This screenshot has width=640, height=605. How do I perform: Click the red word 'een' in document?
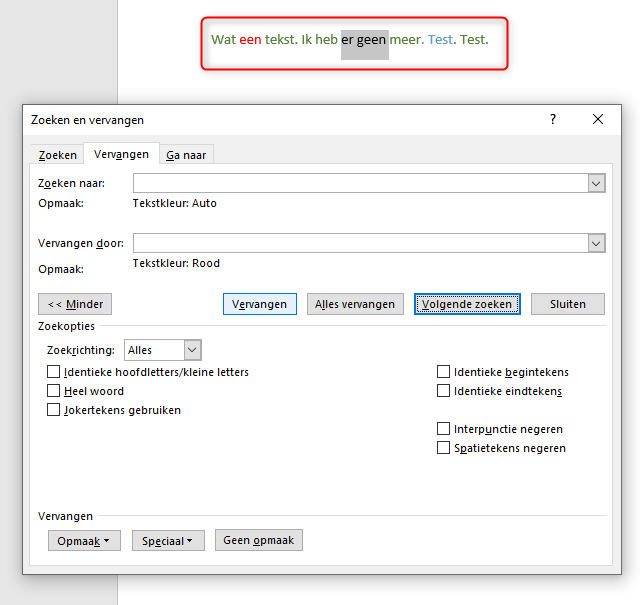250,40
